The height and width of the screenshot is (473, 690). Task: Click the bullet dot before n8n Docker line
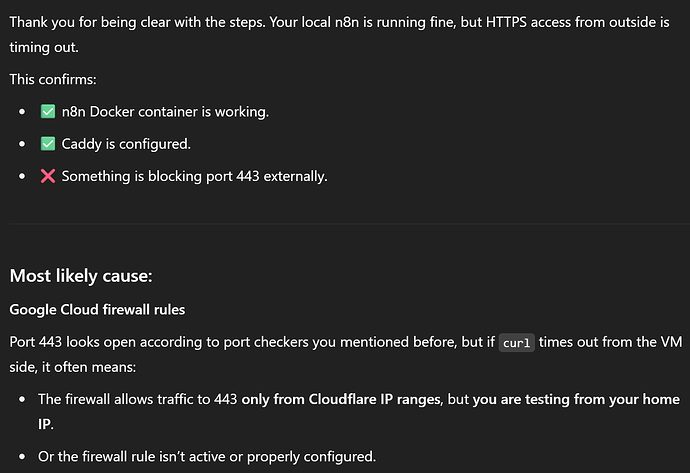pyautogui.click(x=22, y=112)
